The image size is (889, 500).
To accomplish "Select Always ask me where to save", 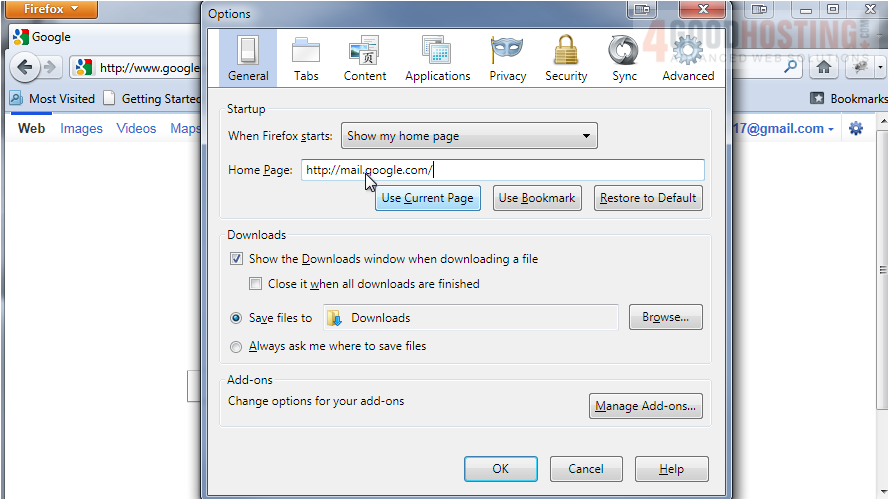I will click(236, 347).
